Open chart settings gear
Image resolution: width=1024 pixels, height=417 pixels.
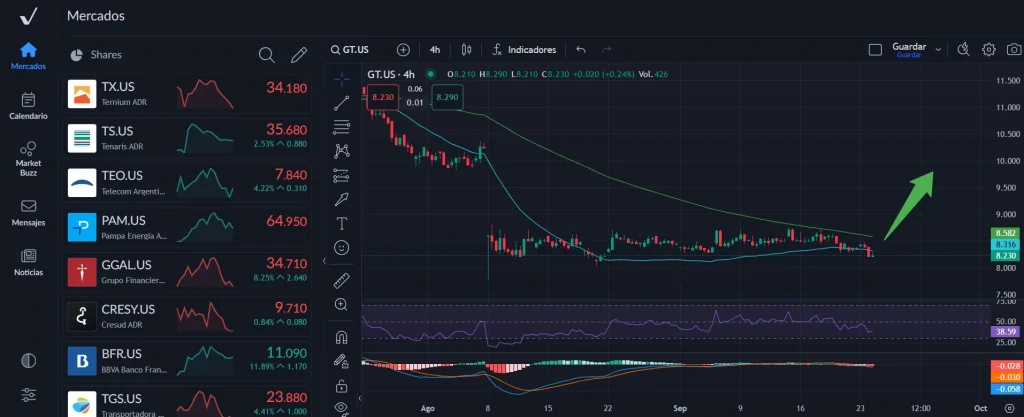tap(988, 49)
